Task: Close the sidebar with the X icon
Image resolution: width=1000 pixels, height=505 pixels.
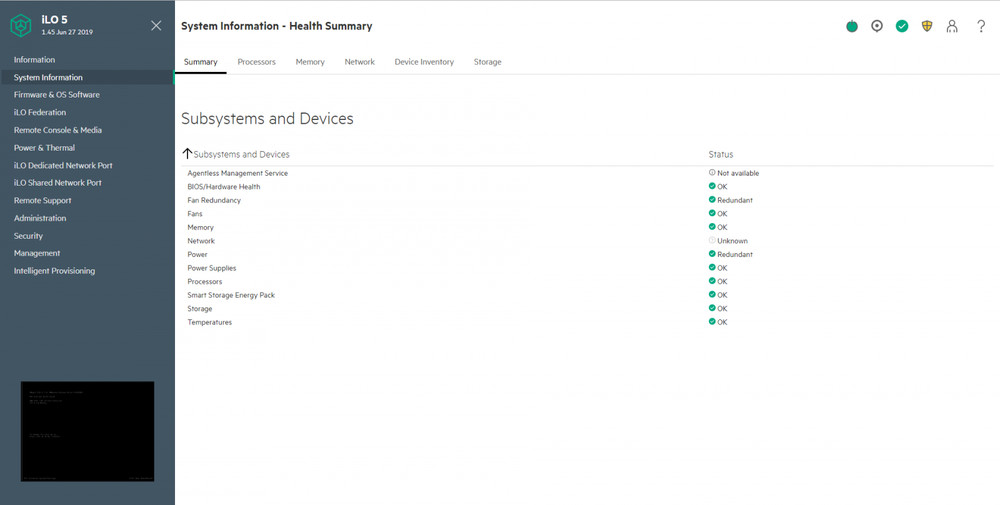Action: pyautogui.click(x=156, y=26)
